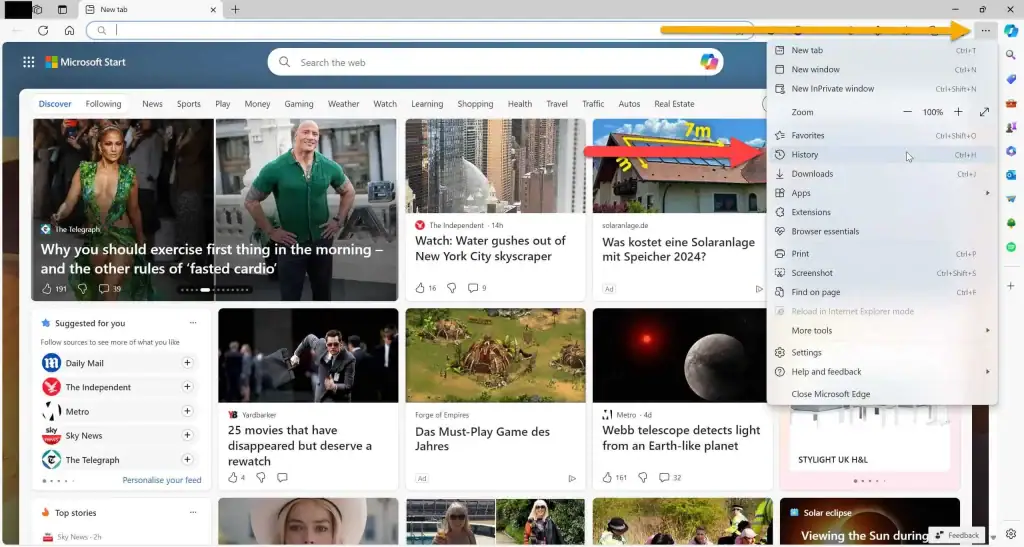1024x547 pixels.
Task: Expand Help and feedback submenu
Action: click(880, 372)
